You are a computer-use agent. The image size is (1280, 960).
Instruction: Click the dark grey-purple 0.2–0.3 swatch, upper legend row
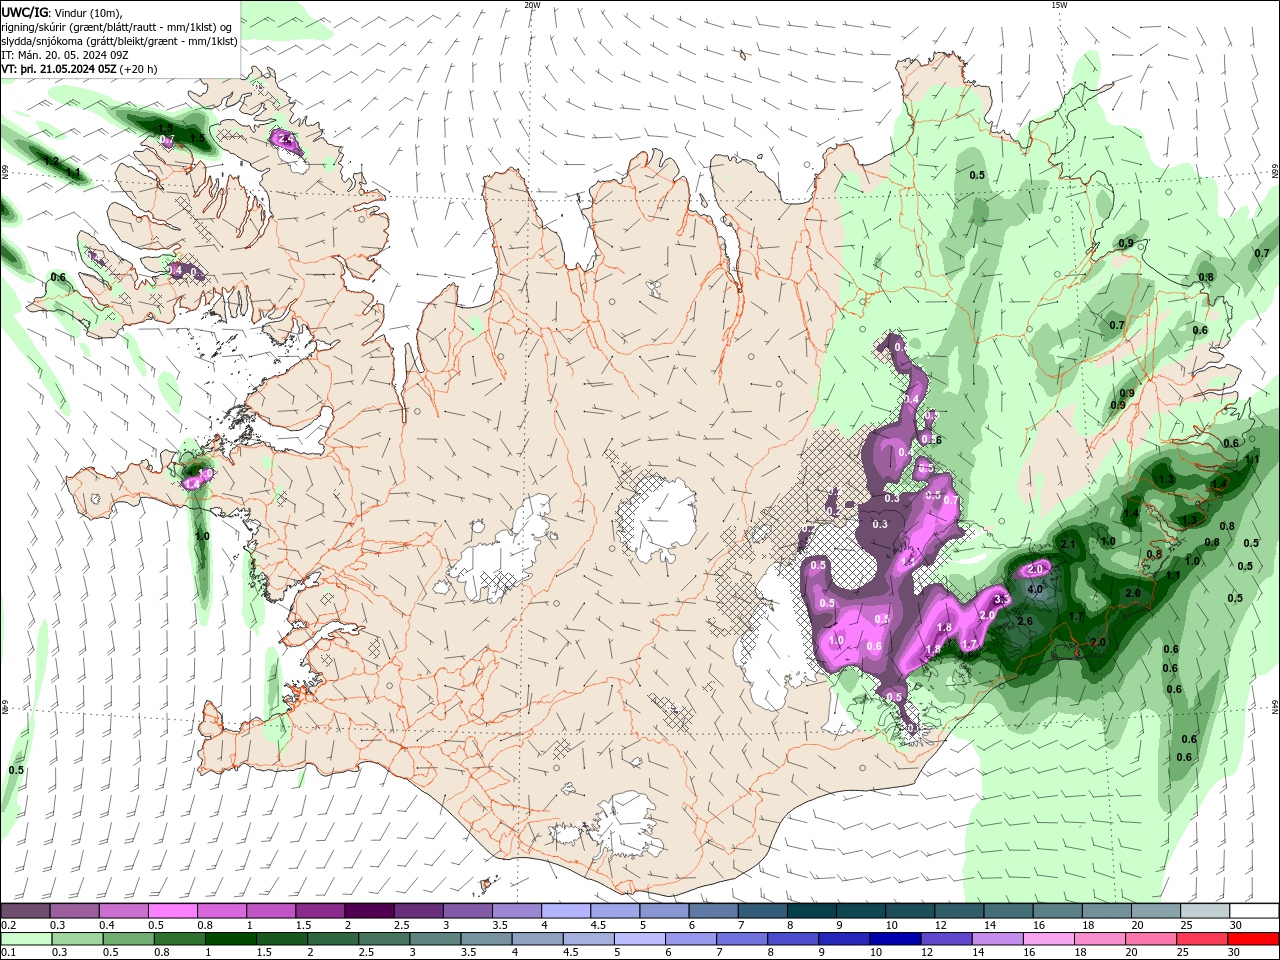(x=25, y=911)
